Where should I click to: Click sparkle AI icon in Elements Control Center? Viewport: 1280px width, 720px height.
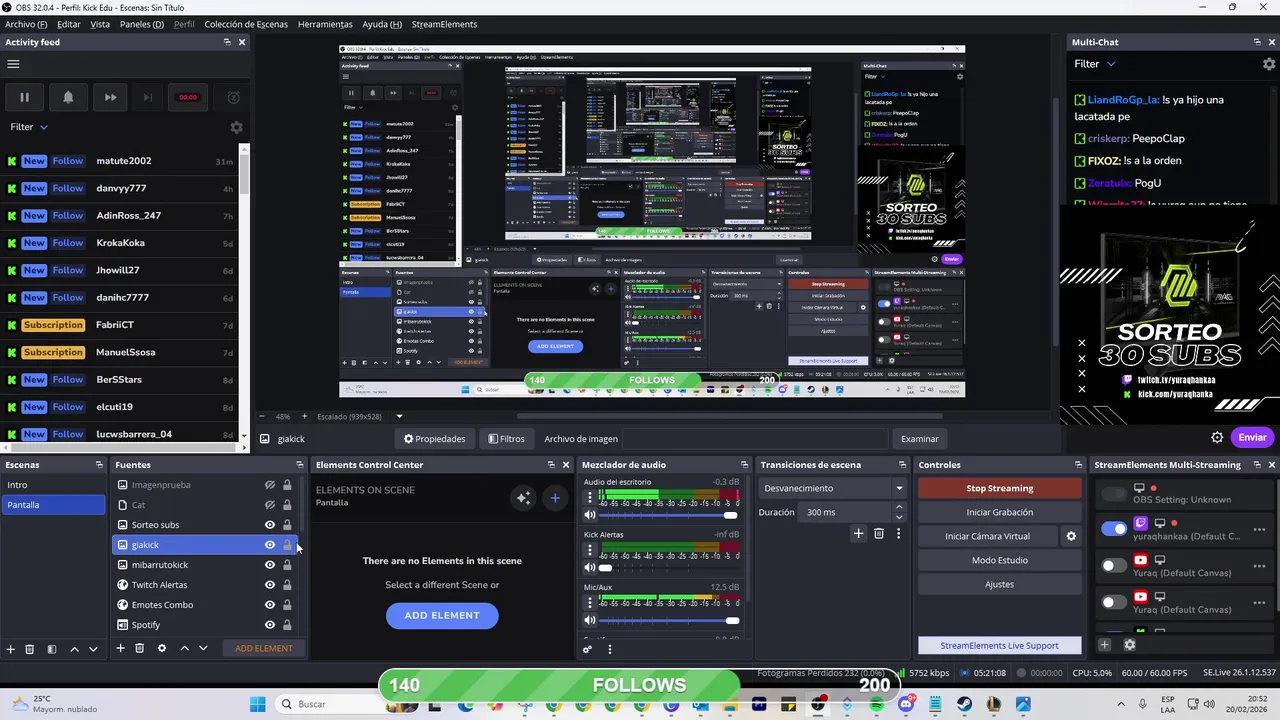[523, 497]
